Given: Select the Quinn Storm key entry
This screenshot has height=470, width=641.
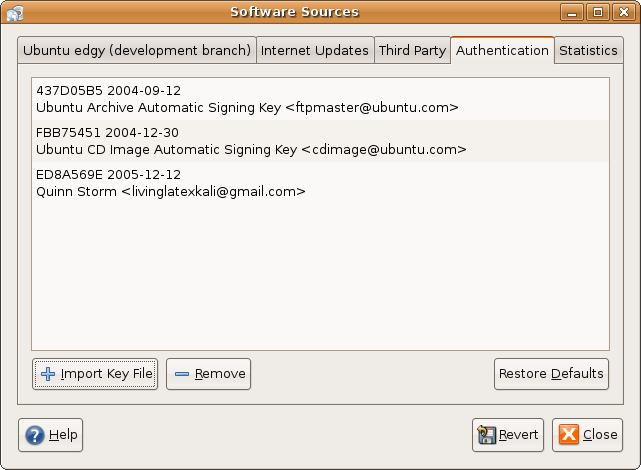Looking at the screenshot, I should 170,183.
